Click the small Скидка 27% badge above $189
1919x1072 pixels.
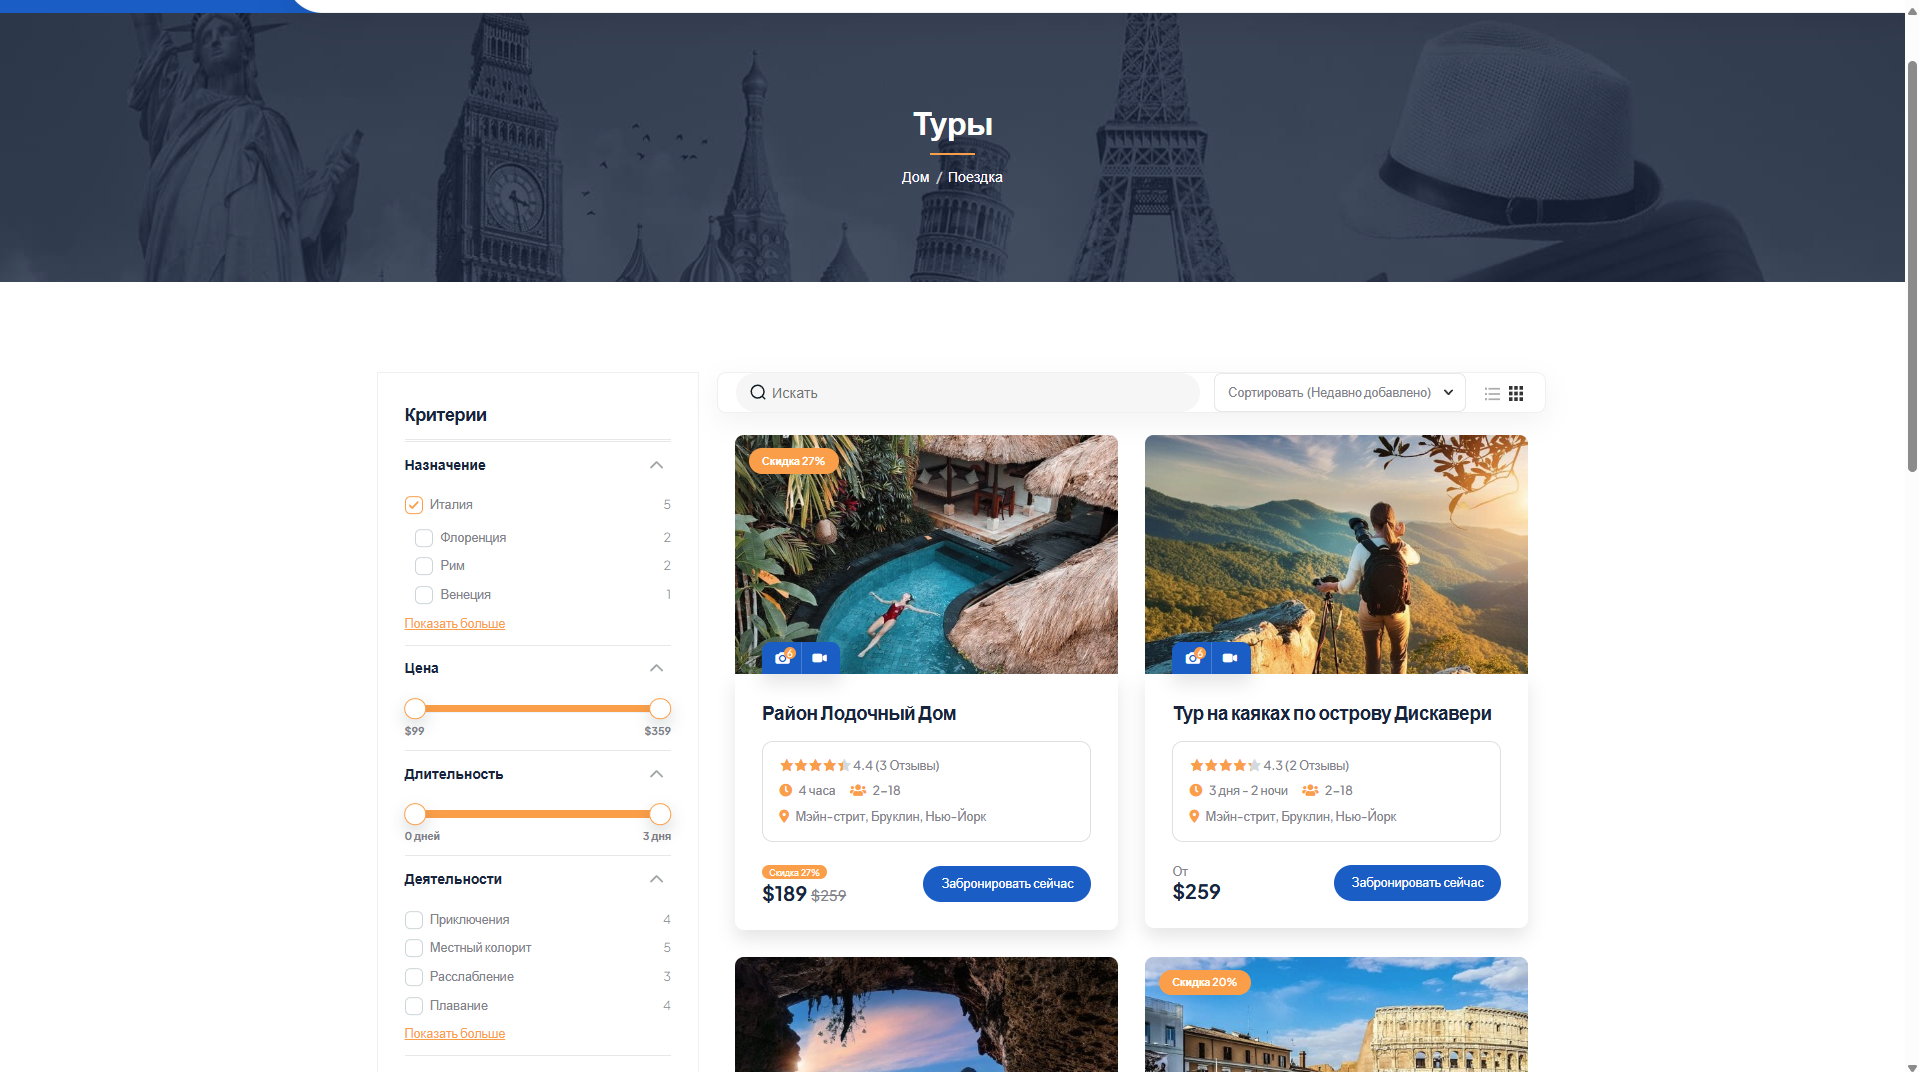tap(794, 873)
